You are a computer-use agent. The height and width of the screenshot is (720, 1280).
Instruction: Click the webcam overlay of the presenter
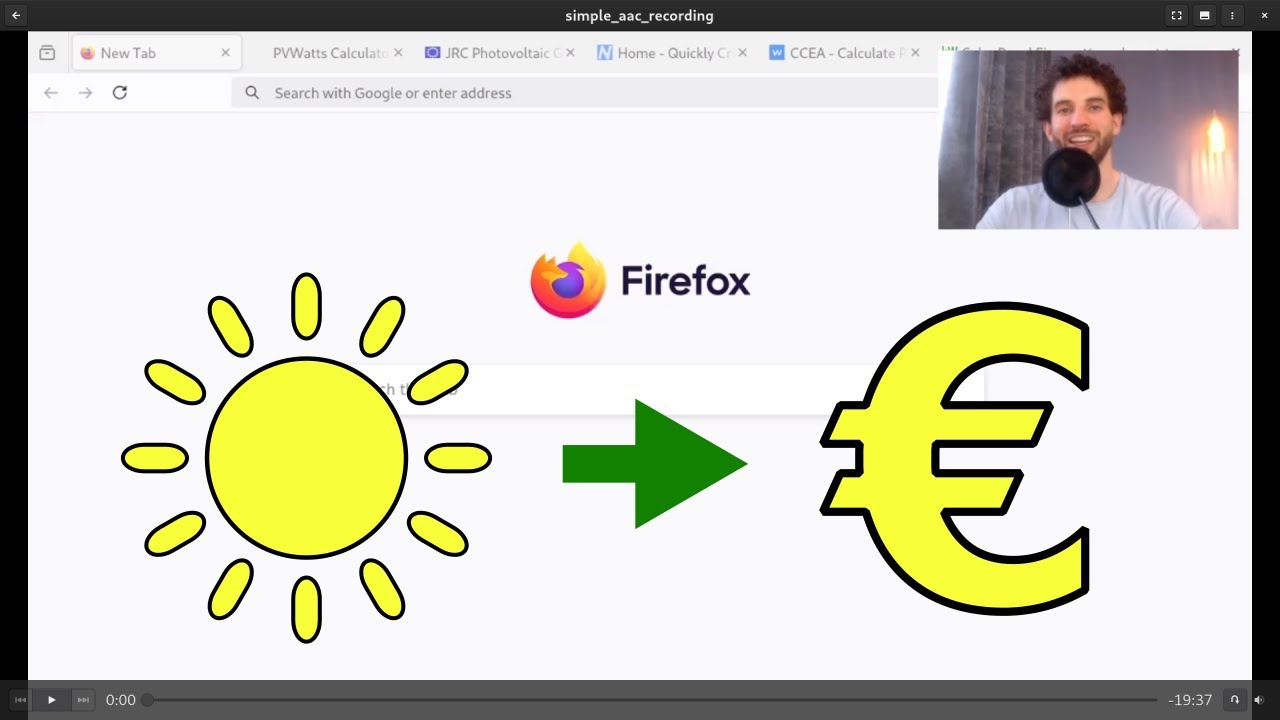(1088, 140)
